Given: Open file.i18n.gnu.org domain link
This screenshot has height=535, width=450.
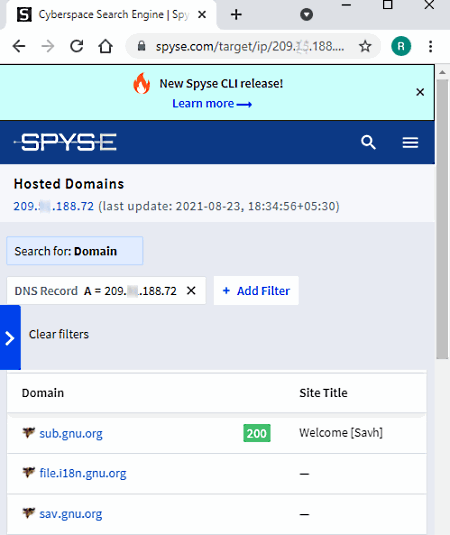Looking at the screenshot, I should pos(83,473).
